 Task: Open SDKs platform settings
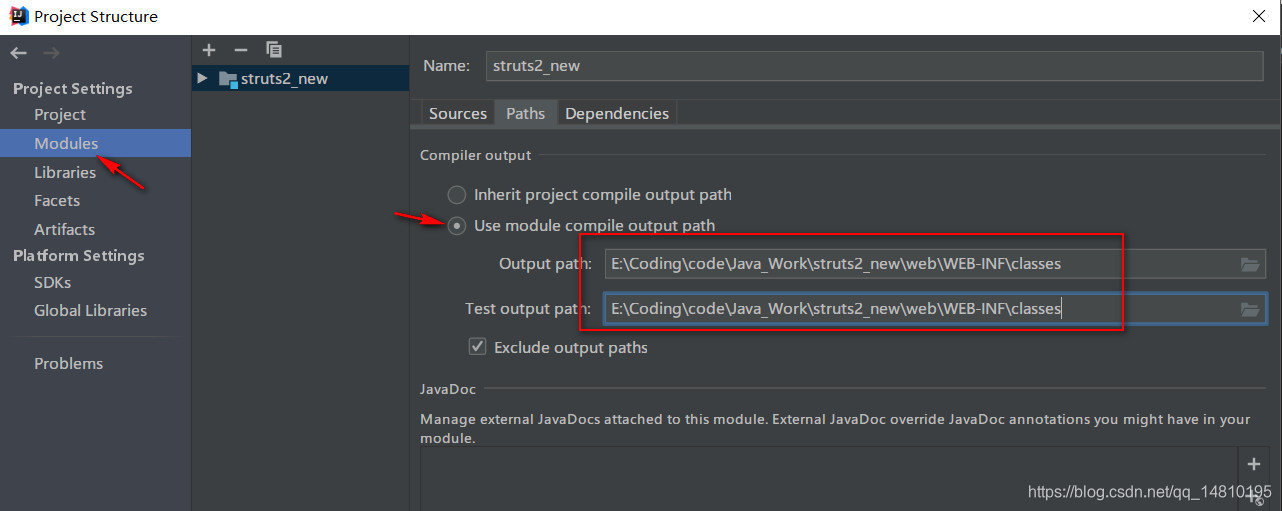click(52, 282)
